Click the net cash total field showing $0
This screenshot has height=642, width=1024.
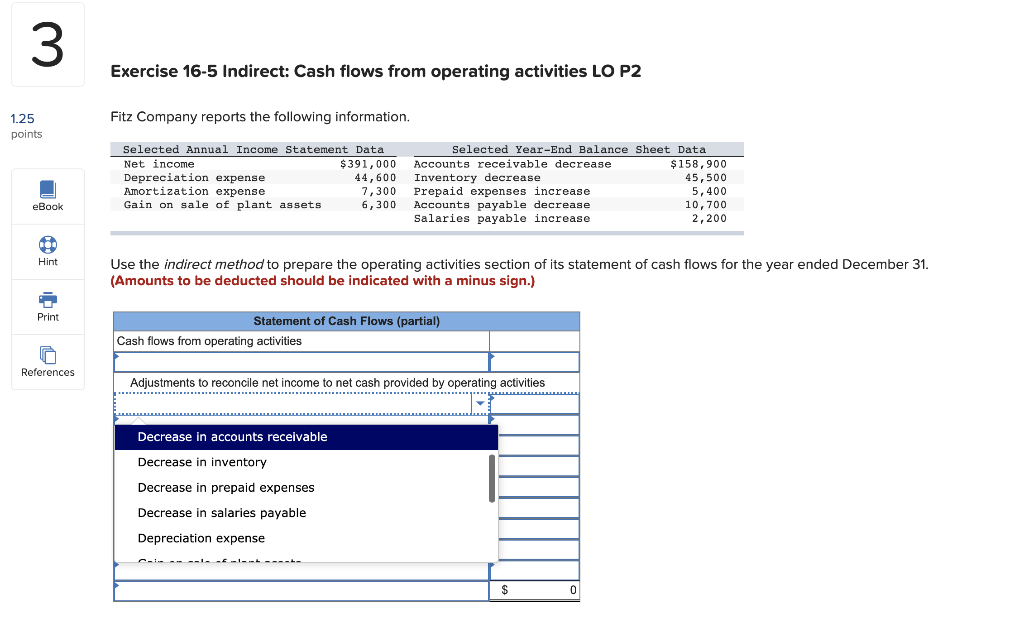(534, 590)
